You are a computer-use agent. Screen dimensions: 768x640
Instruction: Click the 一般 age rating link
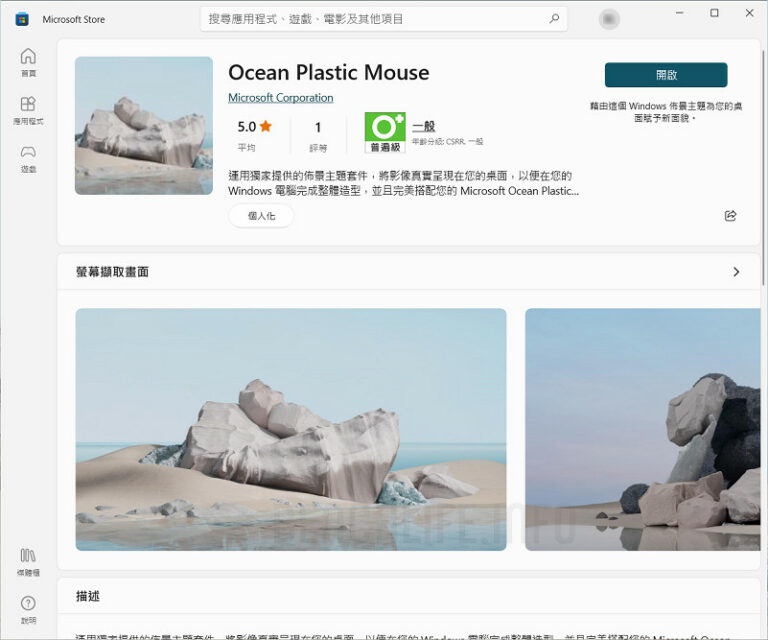tap(423, 126)
